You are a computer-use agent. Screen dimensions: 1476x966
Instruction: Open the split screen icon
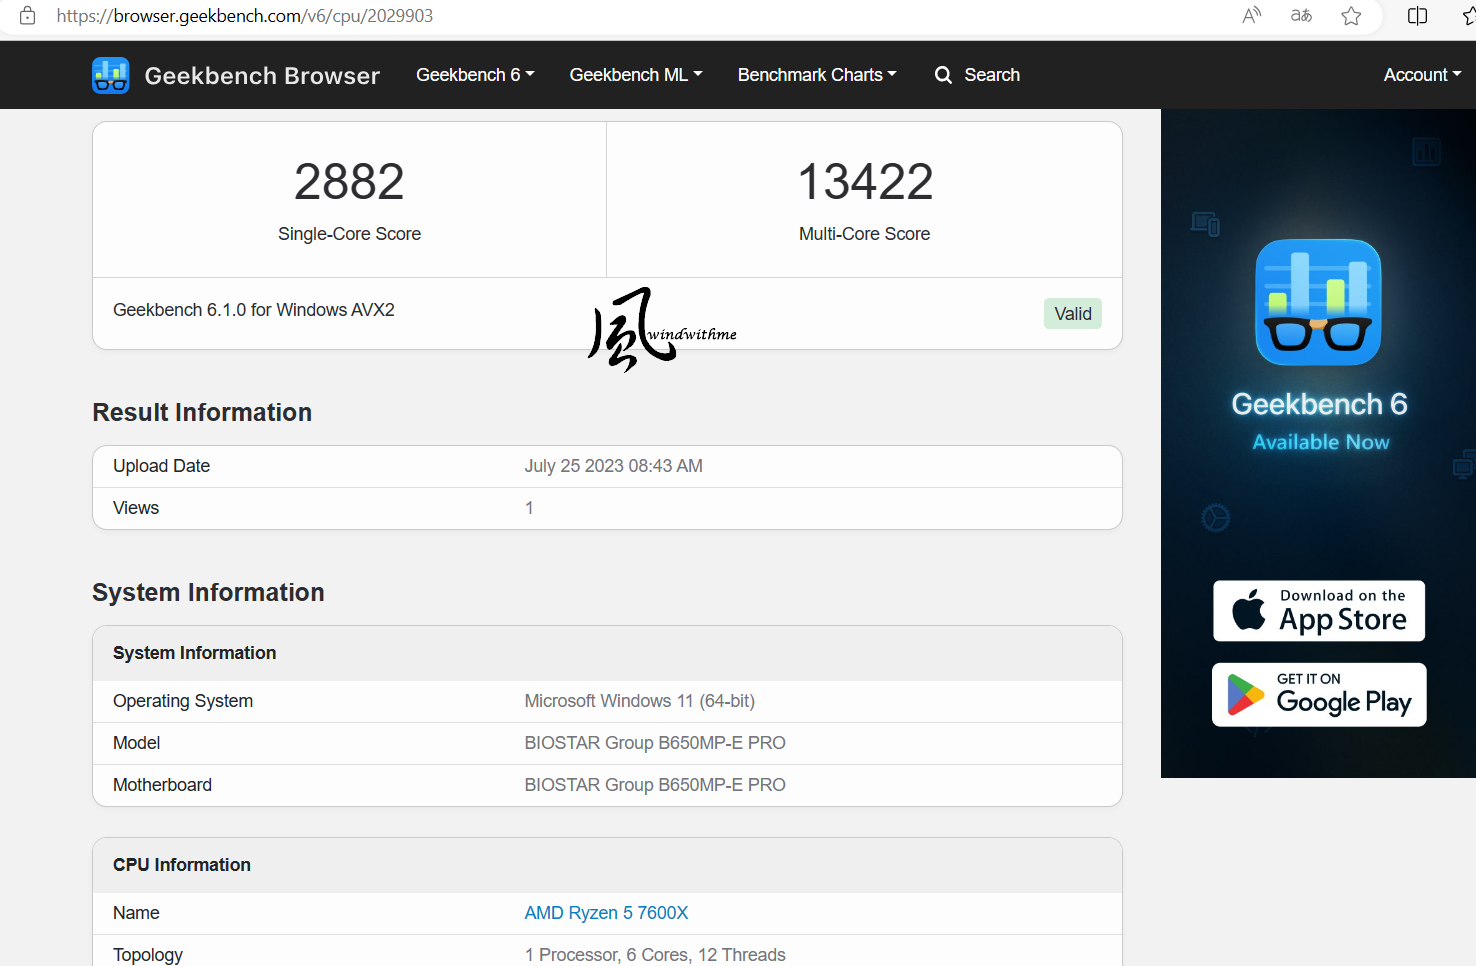pyautogui.click(x=1417, y=16)
